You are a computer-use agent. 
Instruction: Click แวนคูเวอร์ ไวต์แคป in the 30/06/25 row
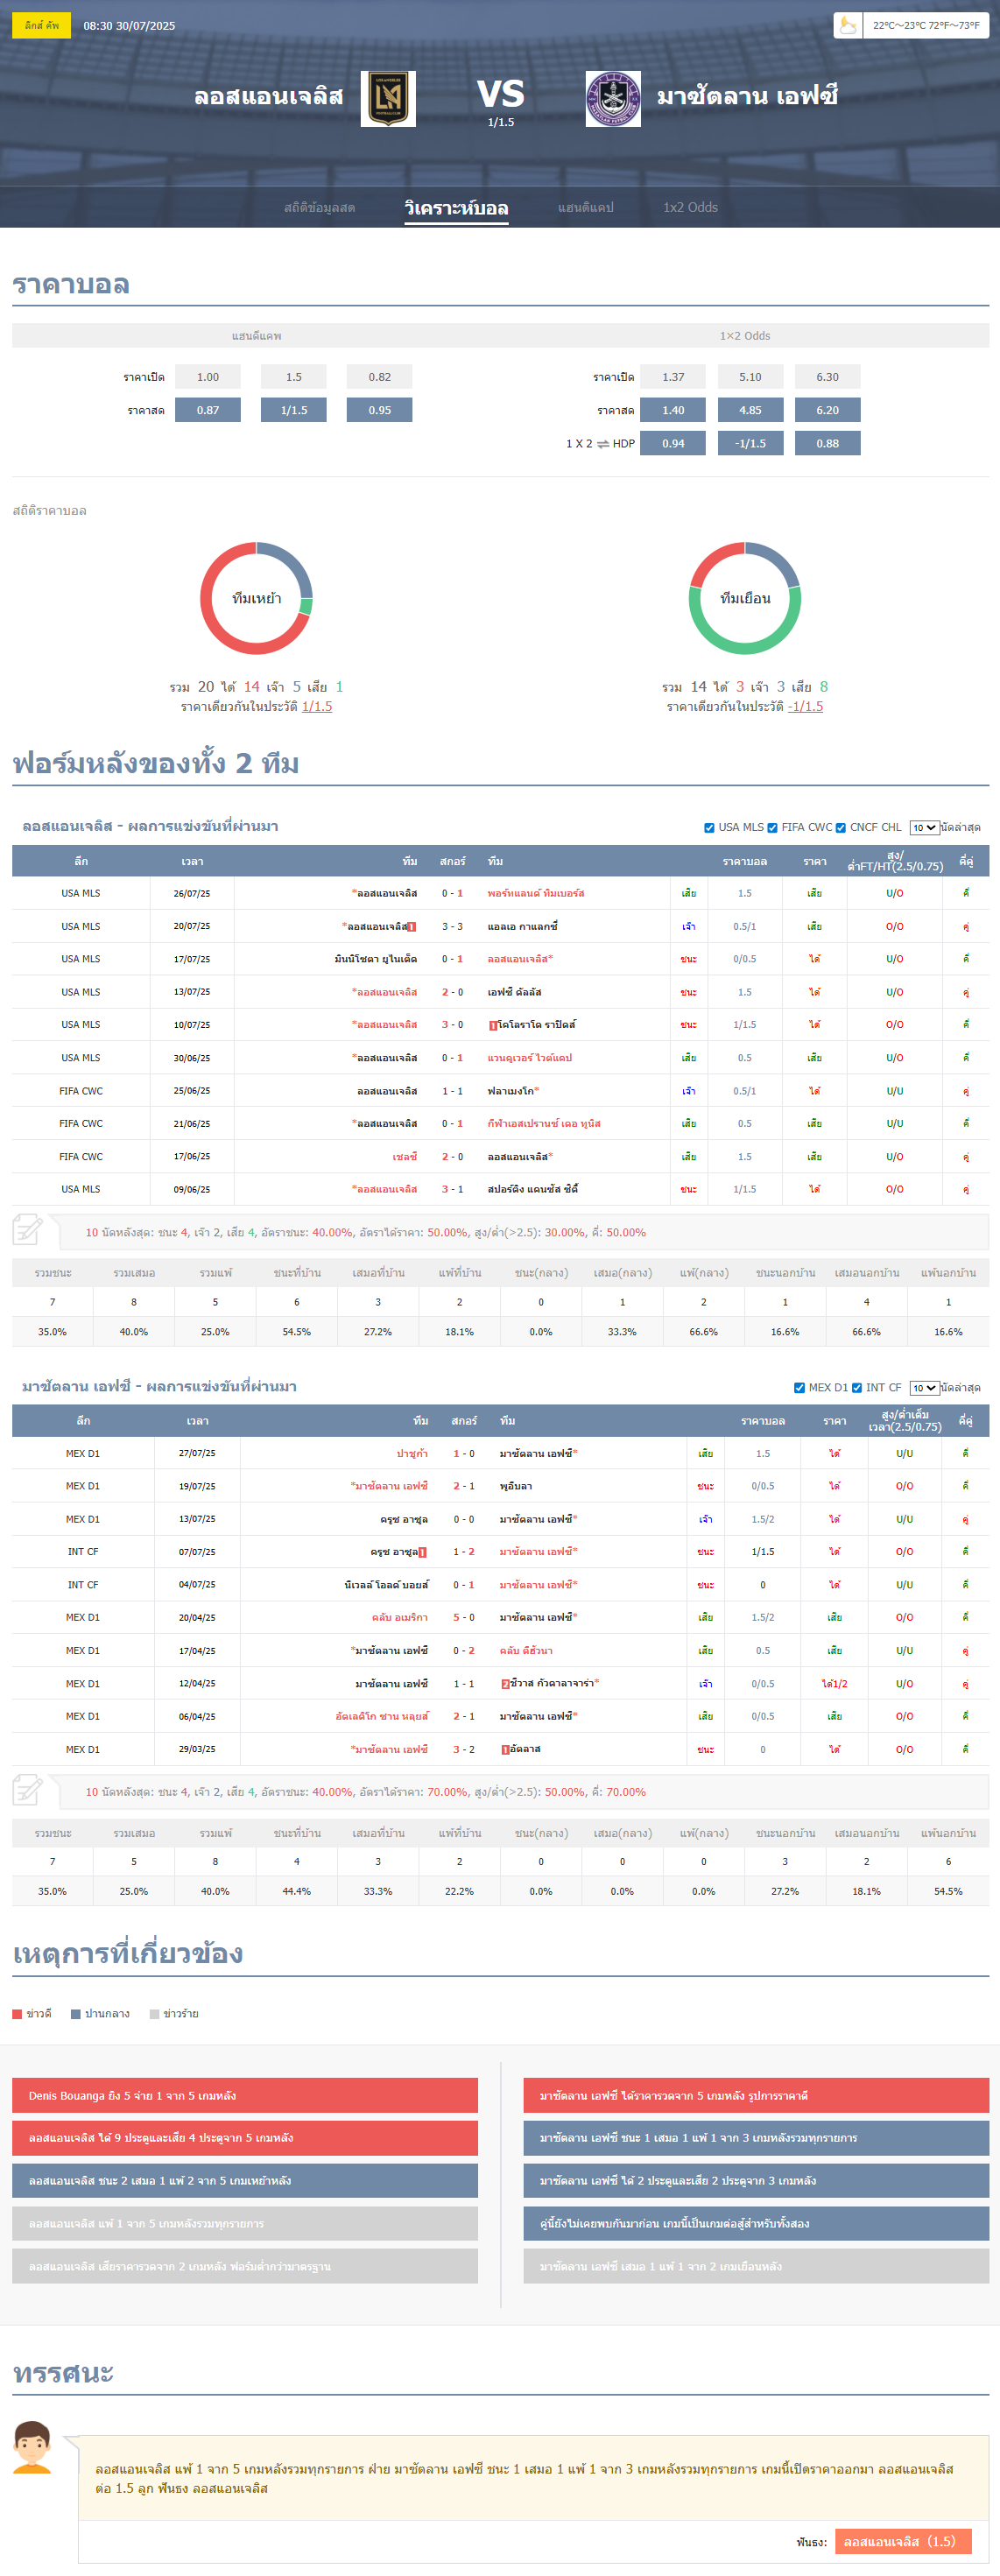tap(530, 1058)
